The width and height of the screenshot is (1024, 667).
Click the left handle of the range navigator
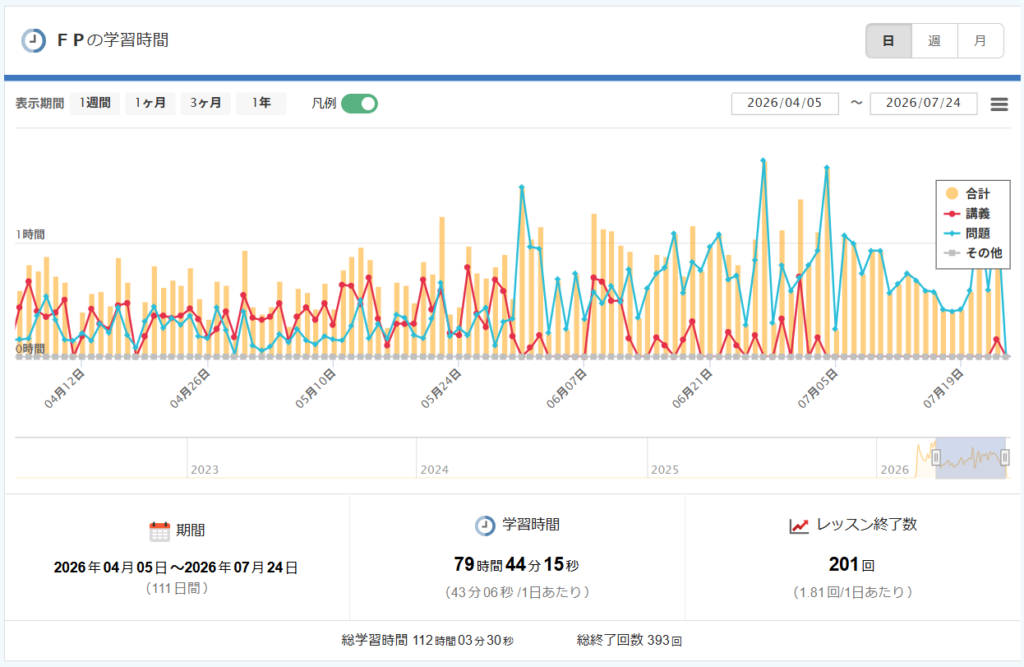coord(936,457)
